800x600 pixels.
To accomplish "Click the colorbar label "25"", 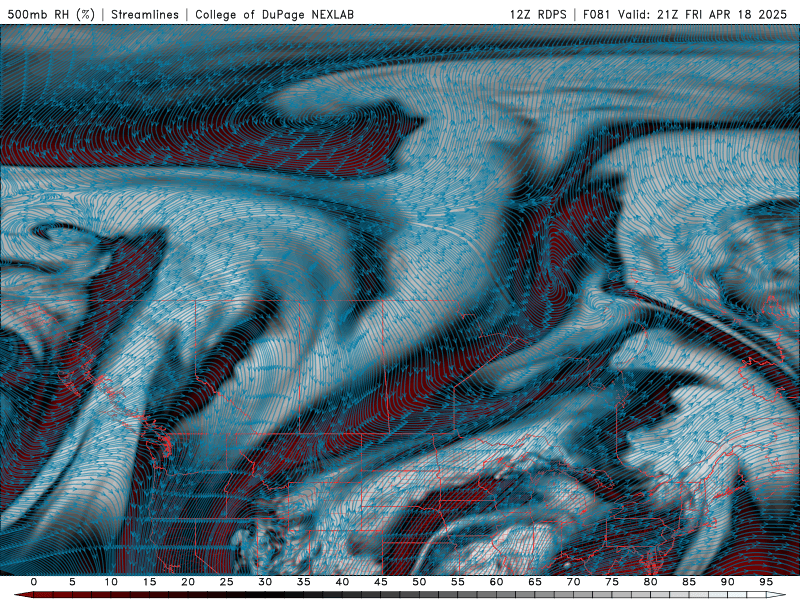I will tap(227, 582).
